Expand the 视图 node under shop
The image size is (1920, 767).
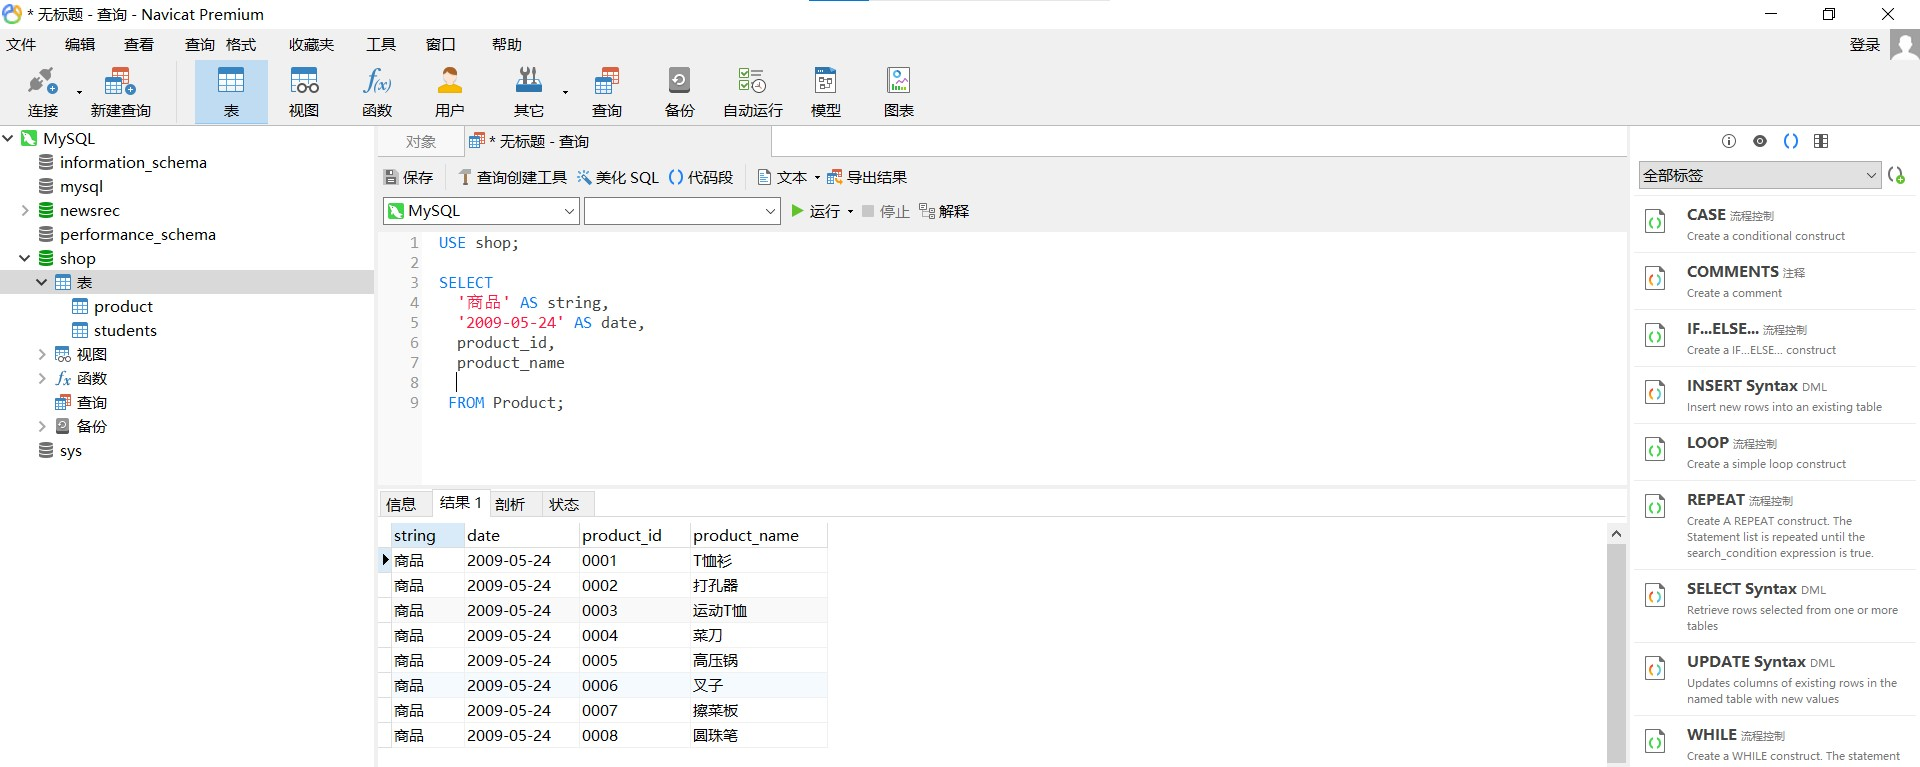42,354
